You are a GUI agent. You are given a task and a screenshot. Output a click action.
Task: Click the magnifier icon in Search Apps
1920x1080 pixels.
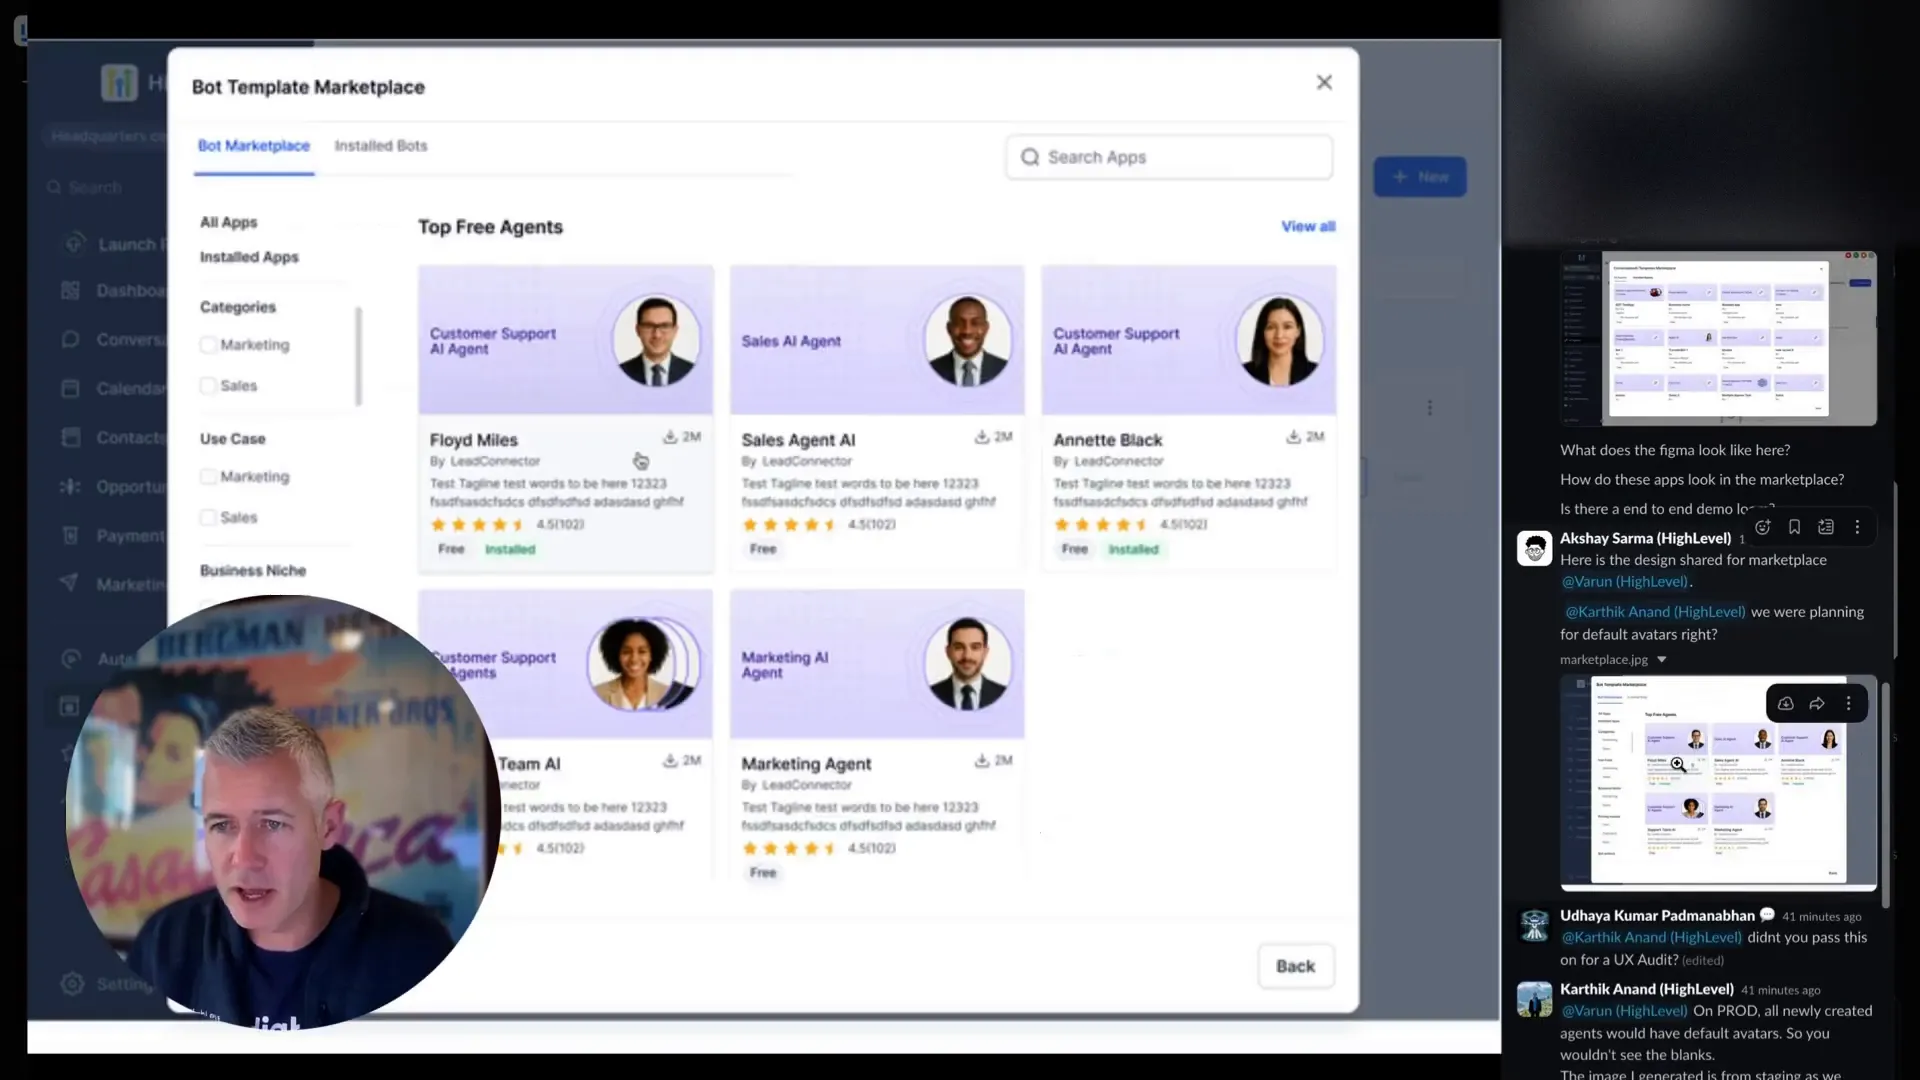tap(1030, 157)
